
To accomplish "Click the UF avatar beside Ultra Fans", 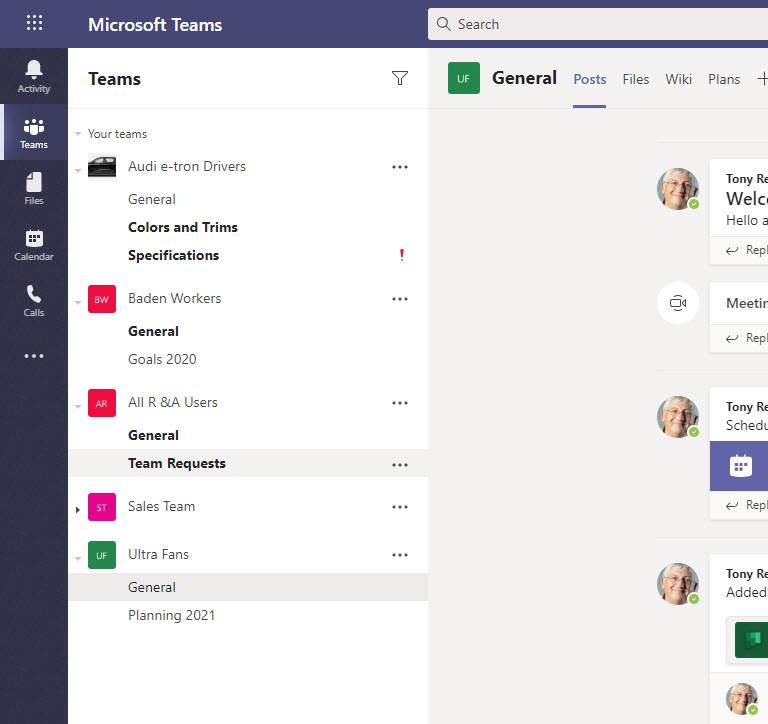I will [x=102, y=555].
